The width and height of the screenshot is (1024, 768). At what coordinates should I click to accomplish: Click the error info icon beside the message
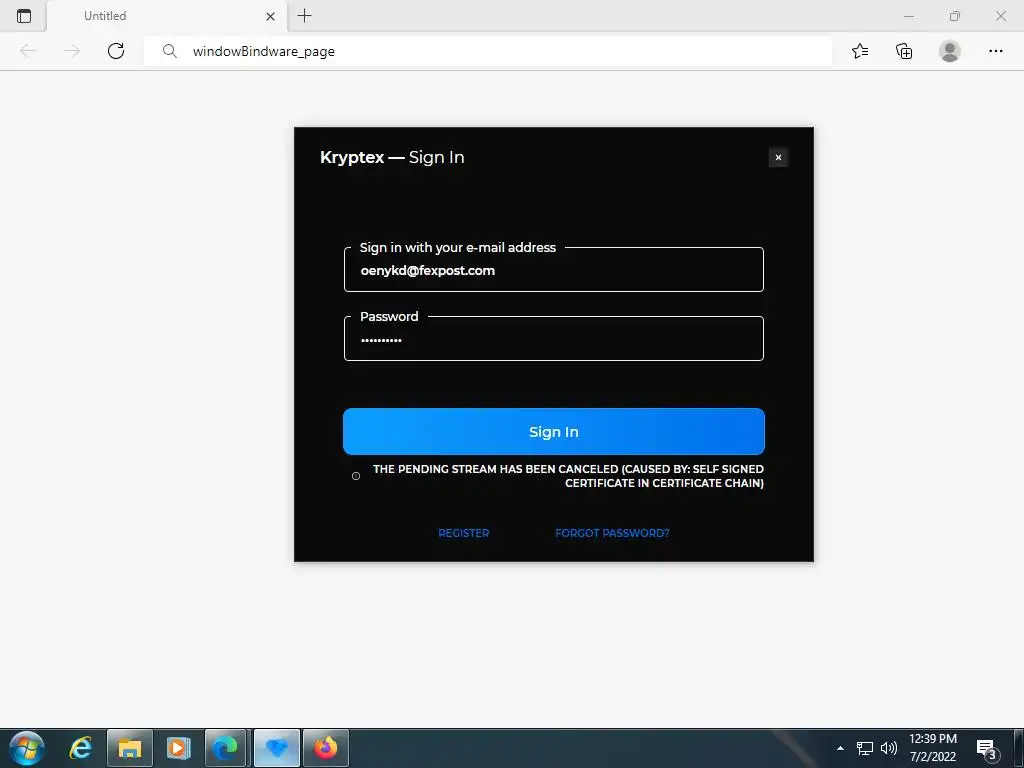(356, 476)
